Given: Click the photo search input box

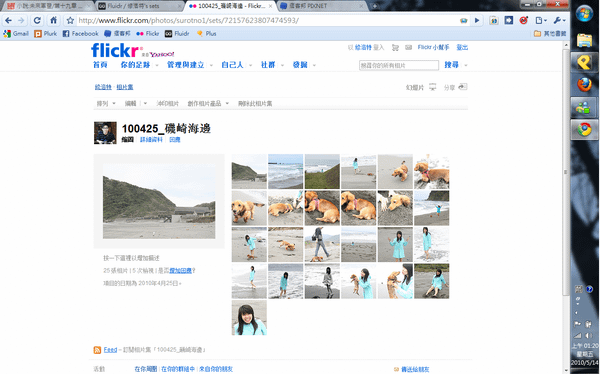Looking at the screenshot, I should point(399,65).
